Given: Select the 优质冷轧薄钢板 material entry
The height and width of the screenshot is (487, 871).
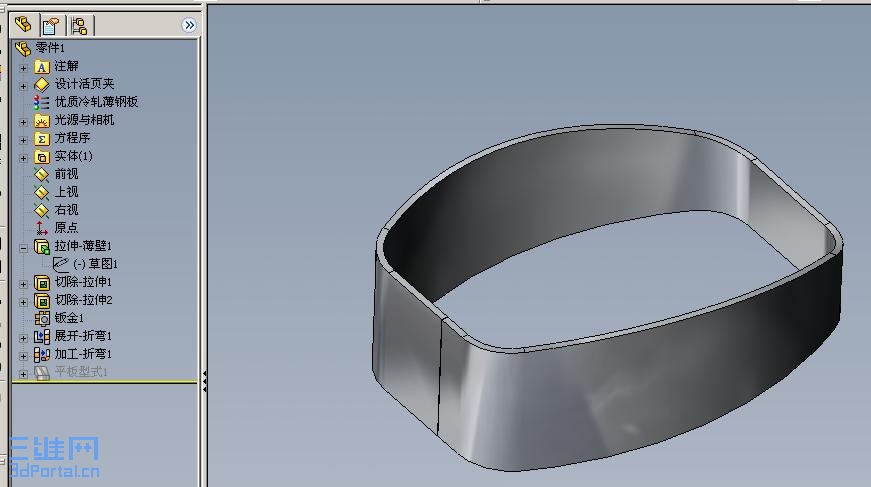Looking at the screenshot, I should pyautogui.click(x=96, y=102).
